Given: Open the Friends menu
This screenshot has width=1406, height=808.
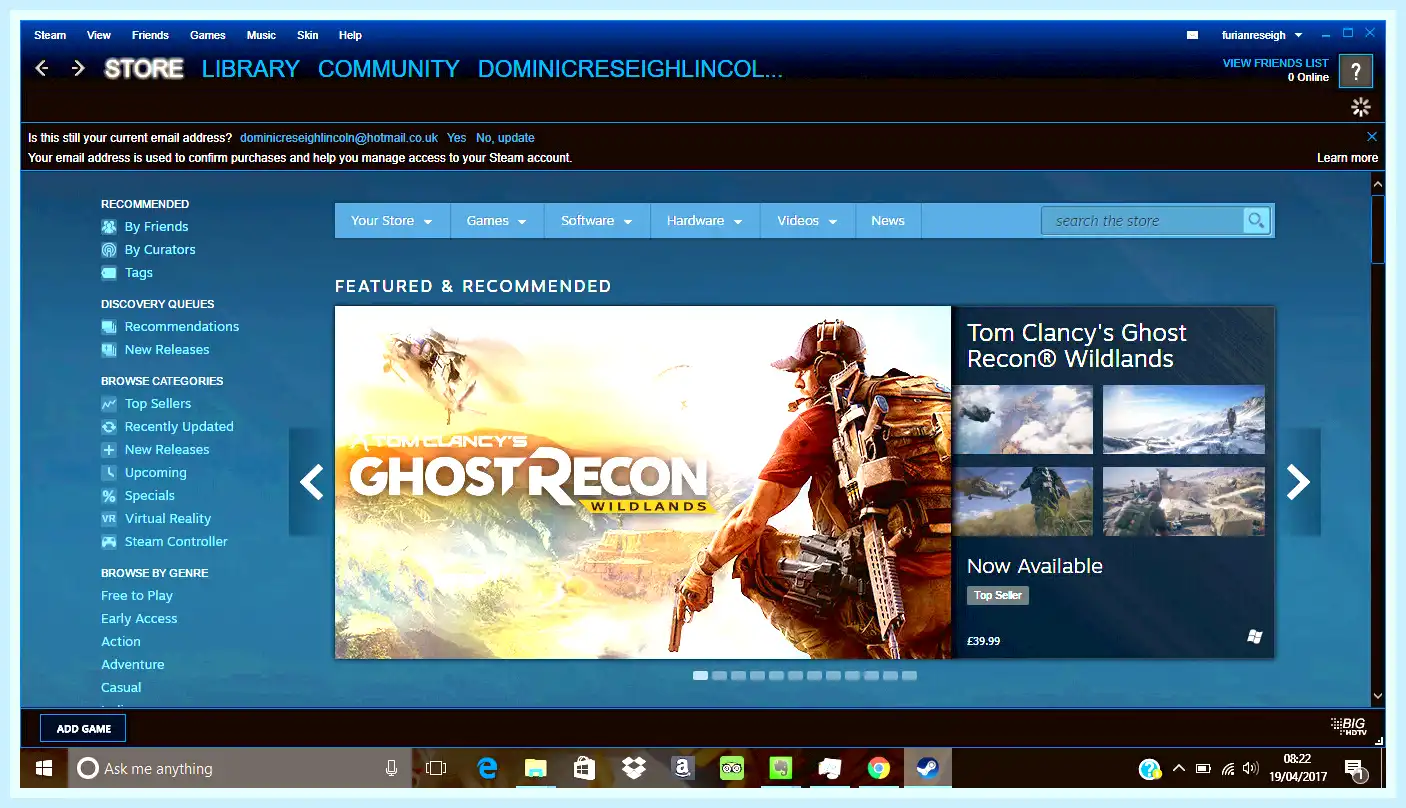Looking at the screenshot, I should coord(150,35).
